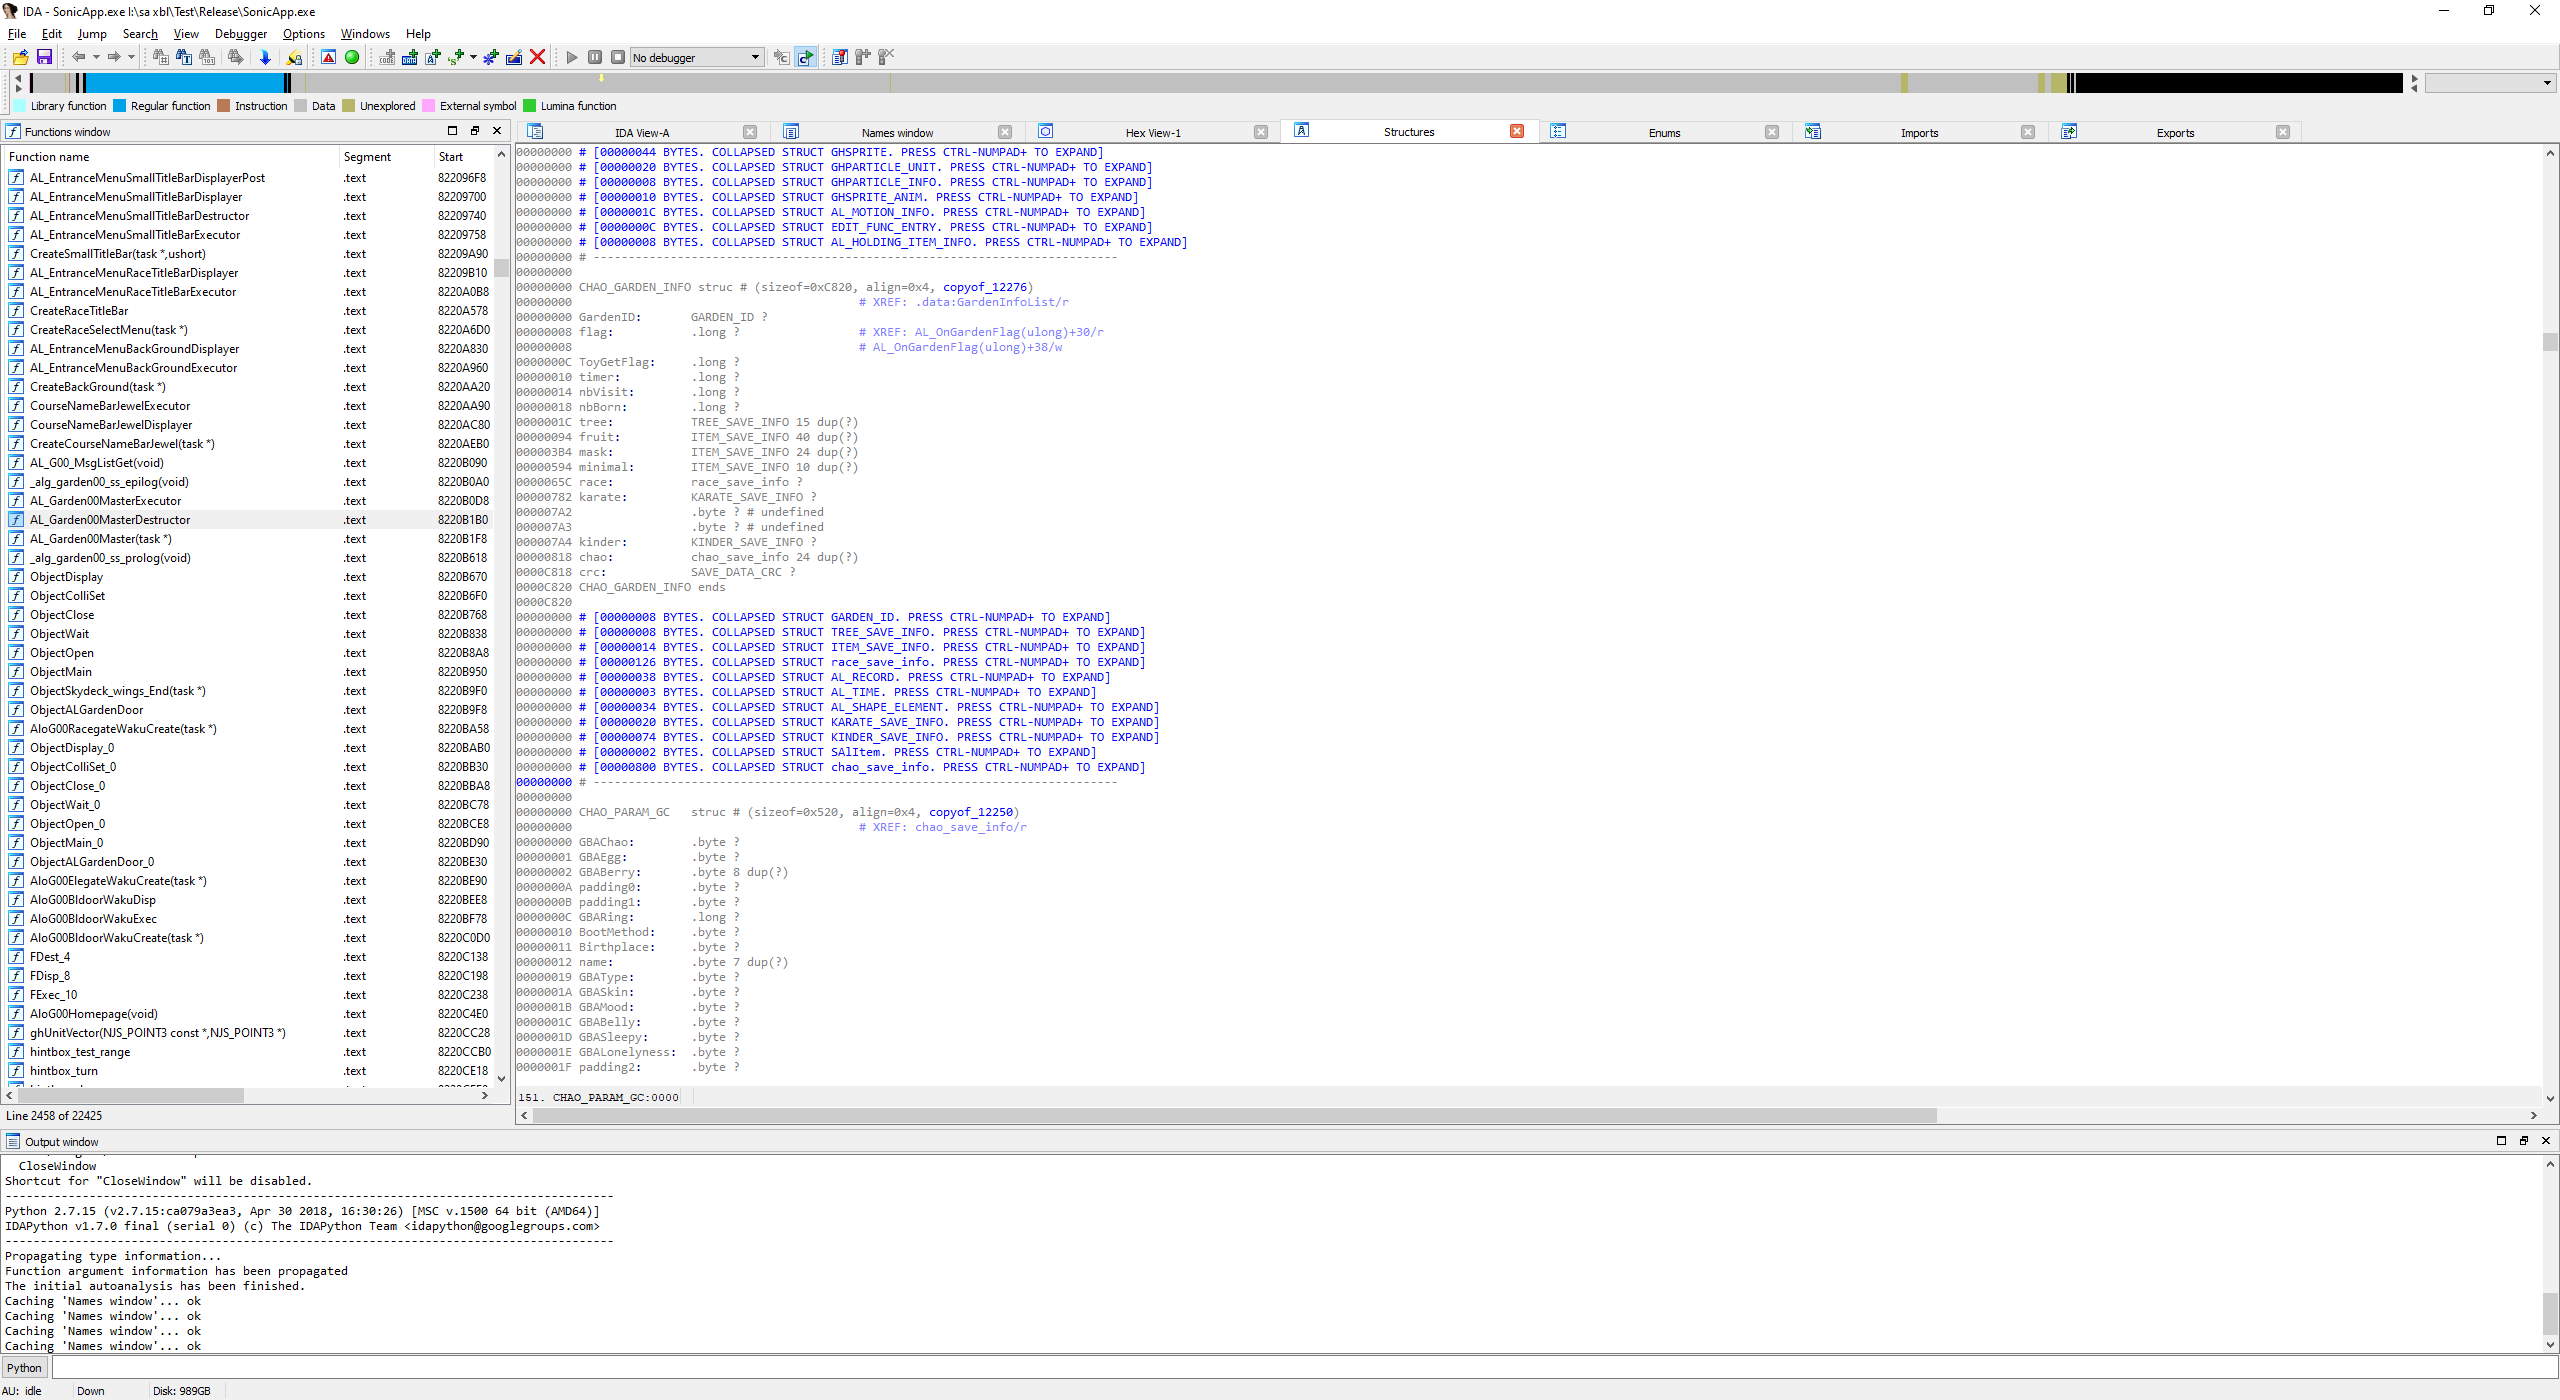
Task: Switch to the Hex View-1 tab
Action: (1153, 133)
